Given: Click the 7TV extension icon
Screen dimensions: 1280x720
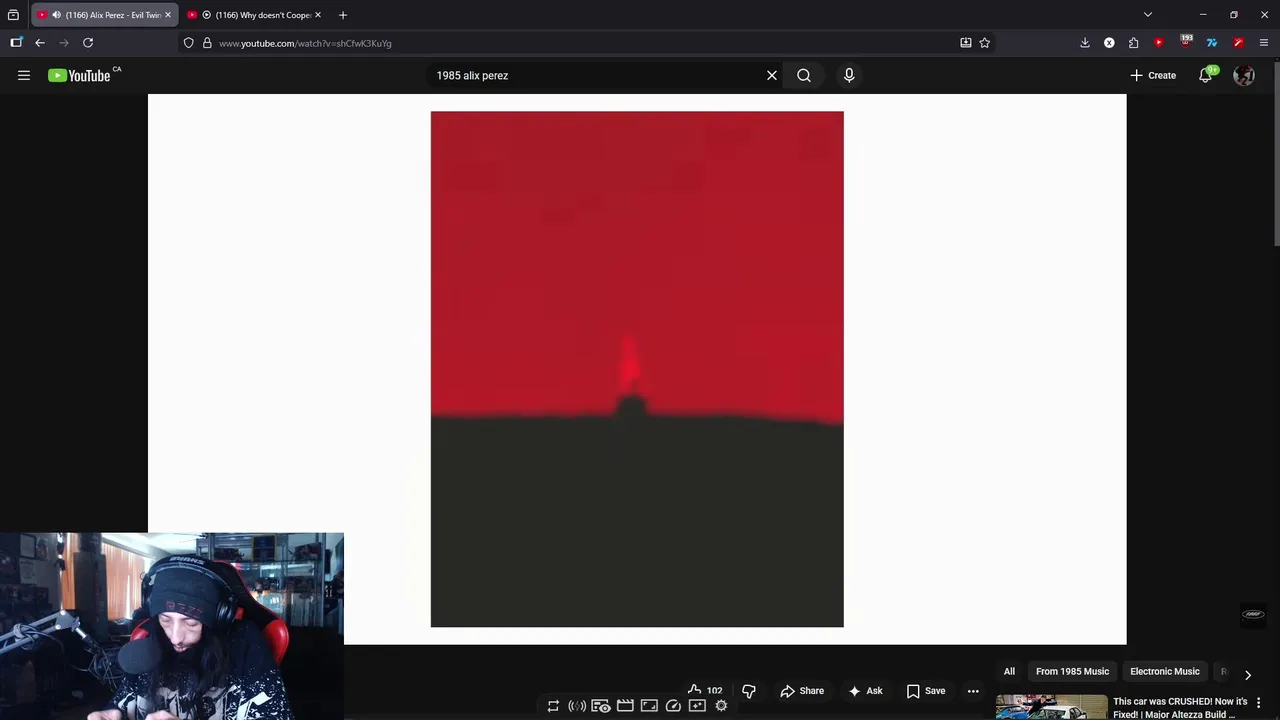Looking at the screenshot, I should [1212, 43].
